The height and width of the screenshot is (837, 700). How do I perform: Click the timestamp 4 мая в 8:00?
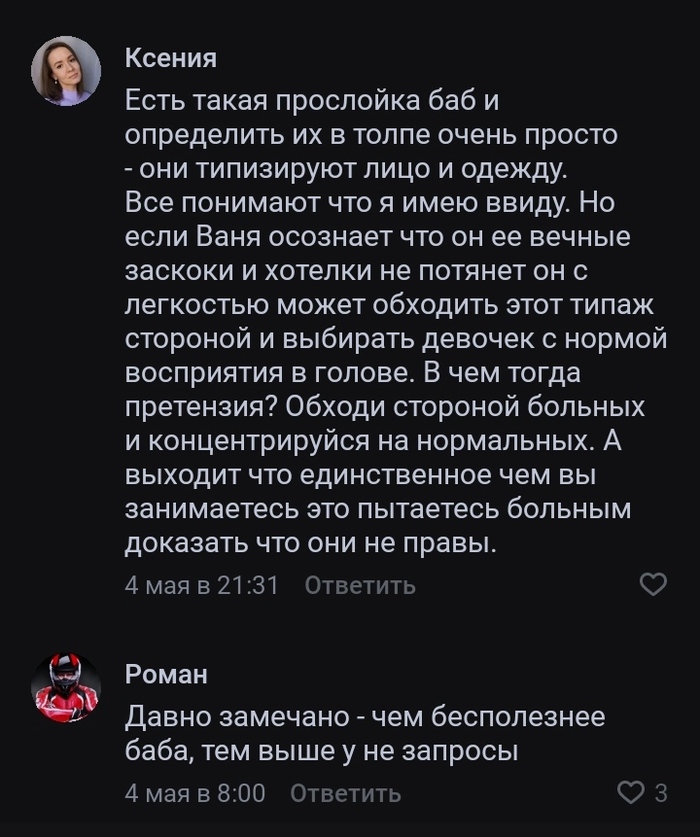(x=194, y=793)
